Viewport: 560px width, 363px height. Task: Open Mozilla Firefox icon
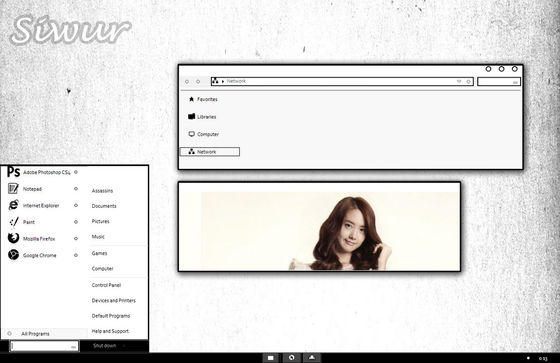13,238
